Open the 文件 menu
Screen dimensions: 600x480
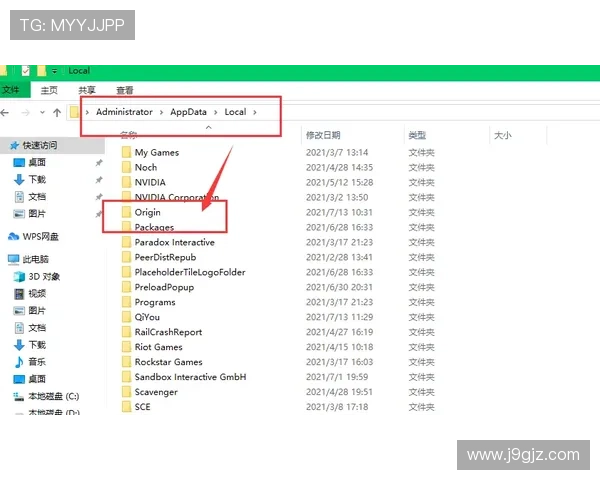(11, 90)
